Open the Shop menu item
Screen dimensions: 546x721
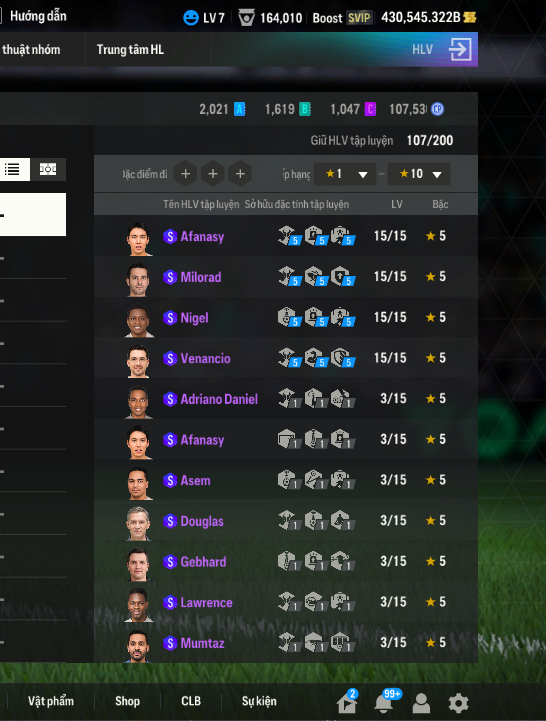click(127, 701)
